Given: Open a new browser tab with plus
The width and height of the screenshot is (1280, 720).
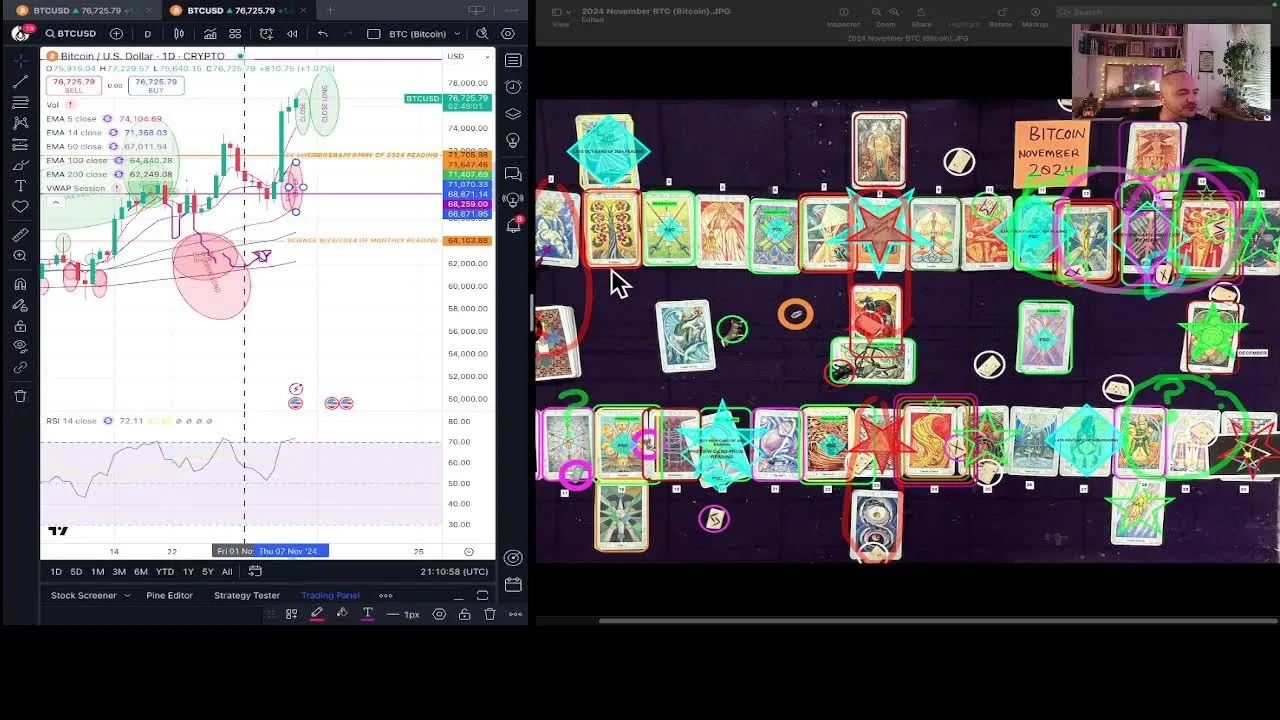Looking at the screenshot, I should [330, 10].
